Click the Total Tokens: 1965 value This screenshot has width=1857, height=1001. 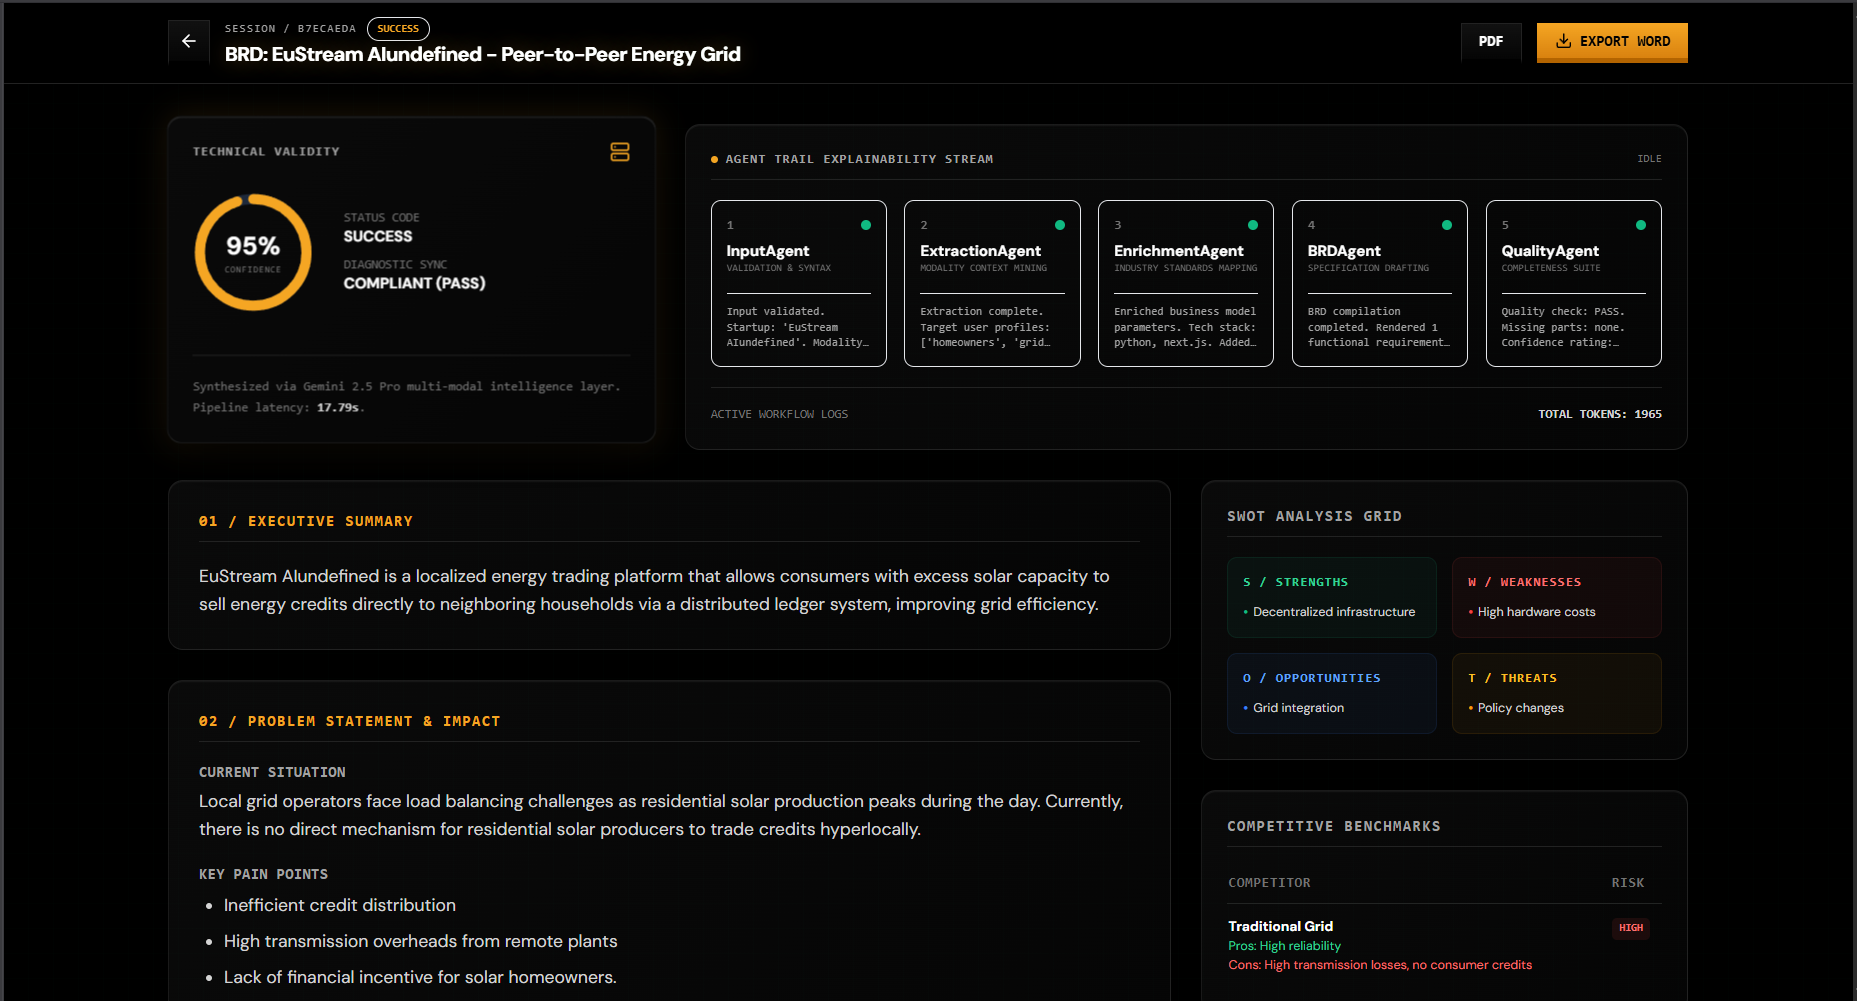pyautogui.click(x=1600, y=414)
